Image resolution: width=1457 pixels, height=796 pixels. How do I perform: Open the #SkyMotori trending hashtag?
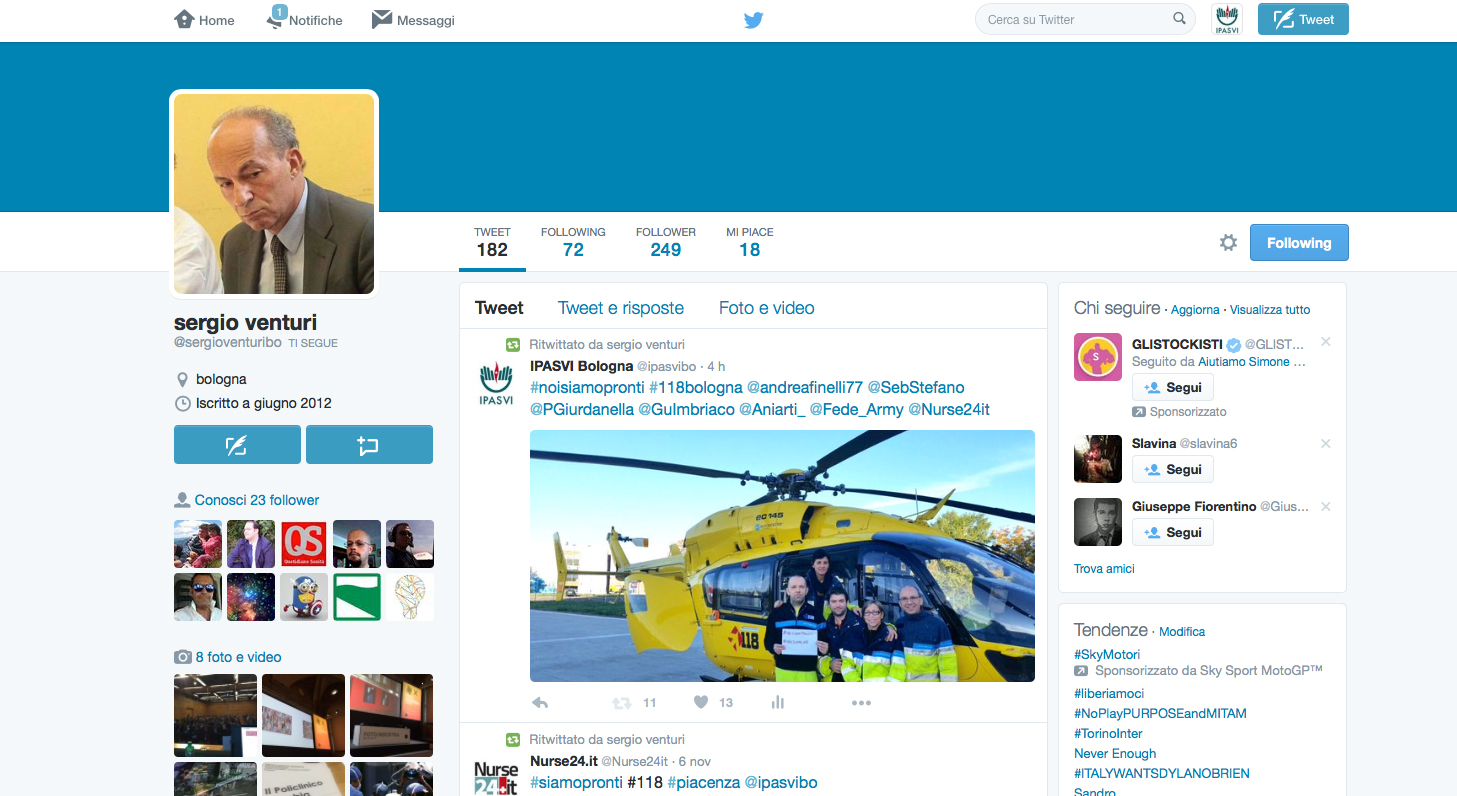(1107, 654)
